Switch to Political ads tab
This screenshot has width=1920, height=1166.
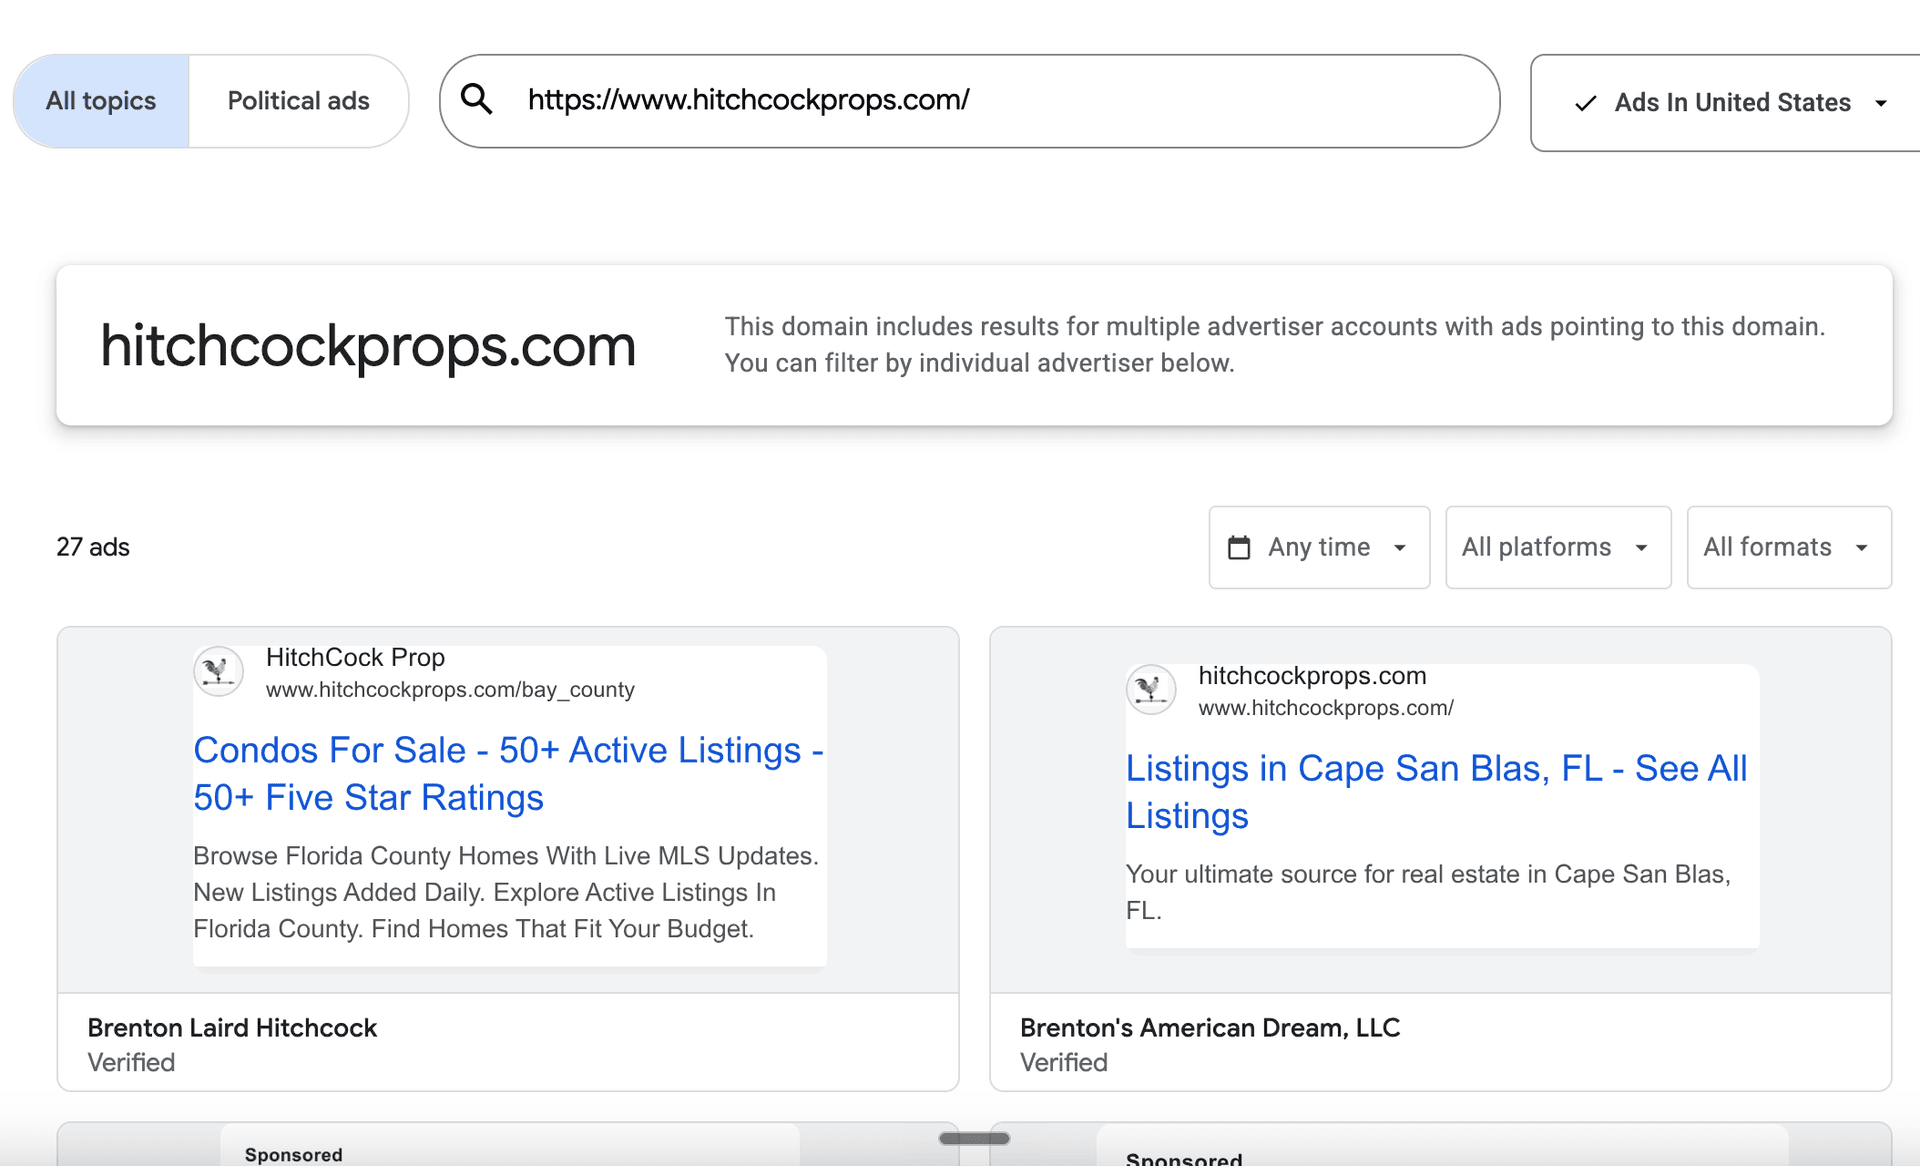click(298, 101)
